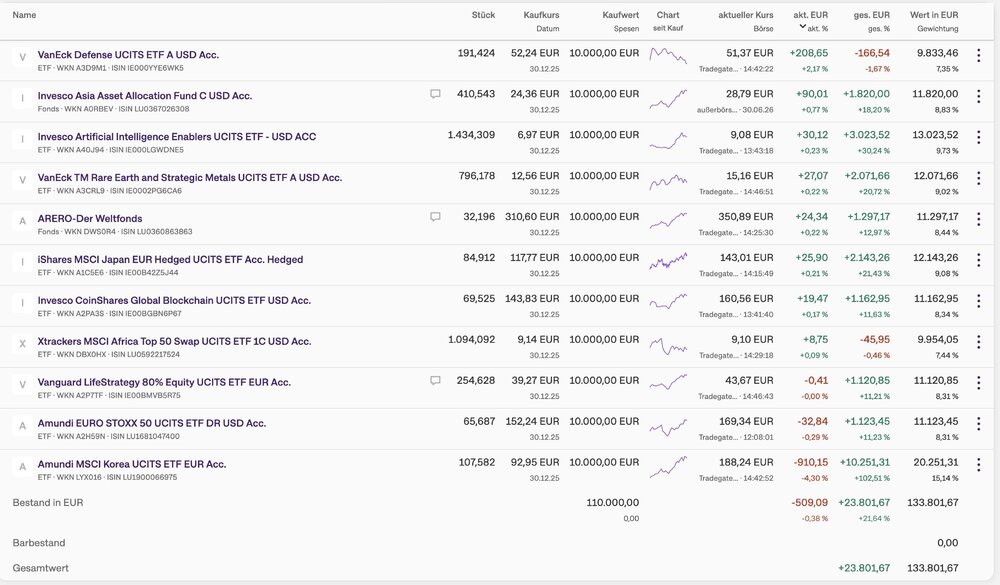Screen dimensions: 1000x585
Task: Sort table by Wert in EUR header
Action: click(934, 15)
